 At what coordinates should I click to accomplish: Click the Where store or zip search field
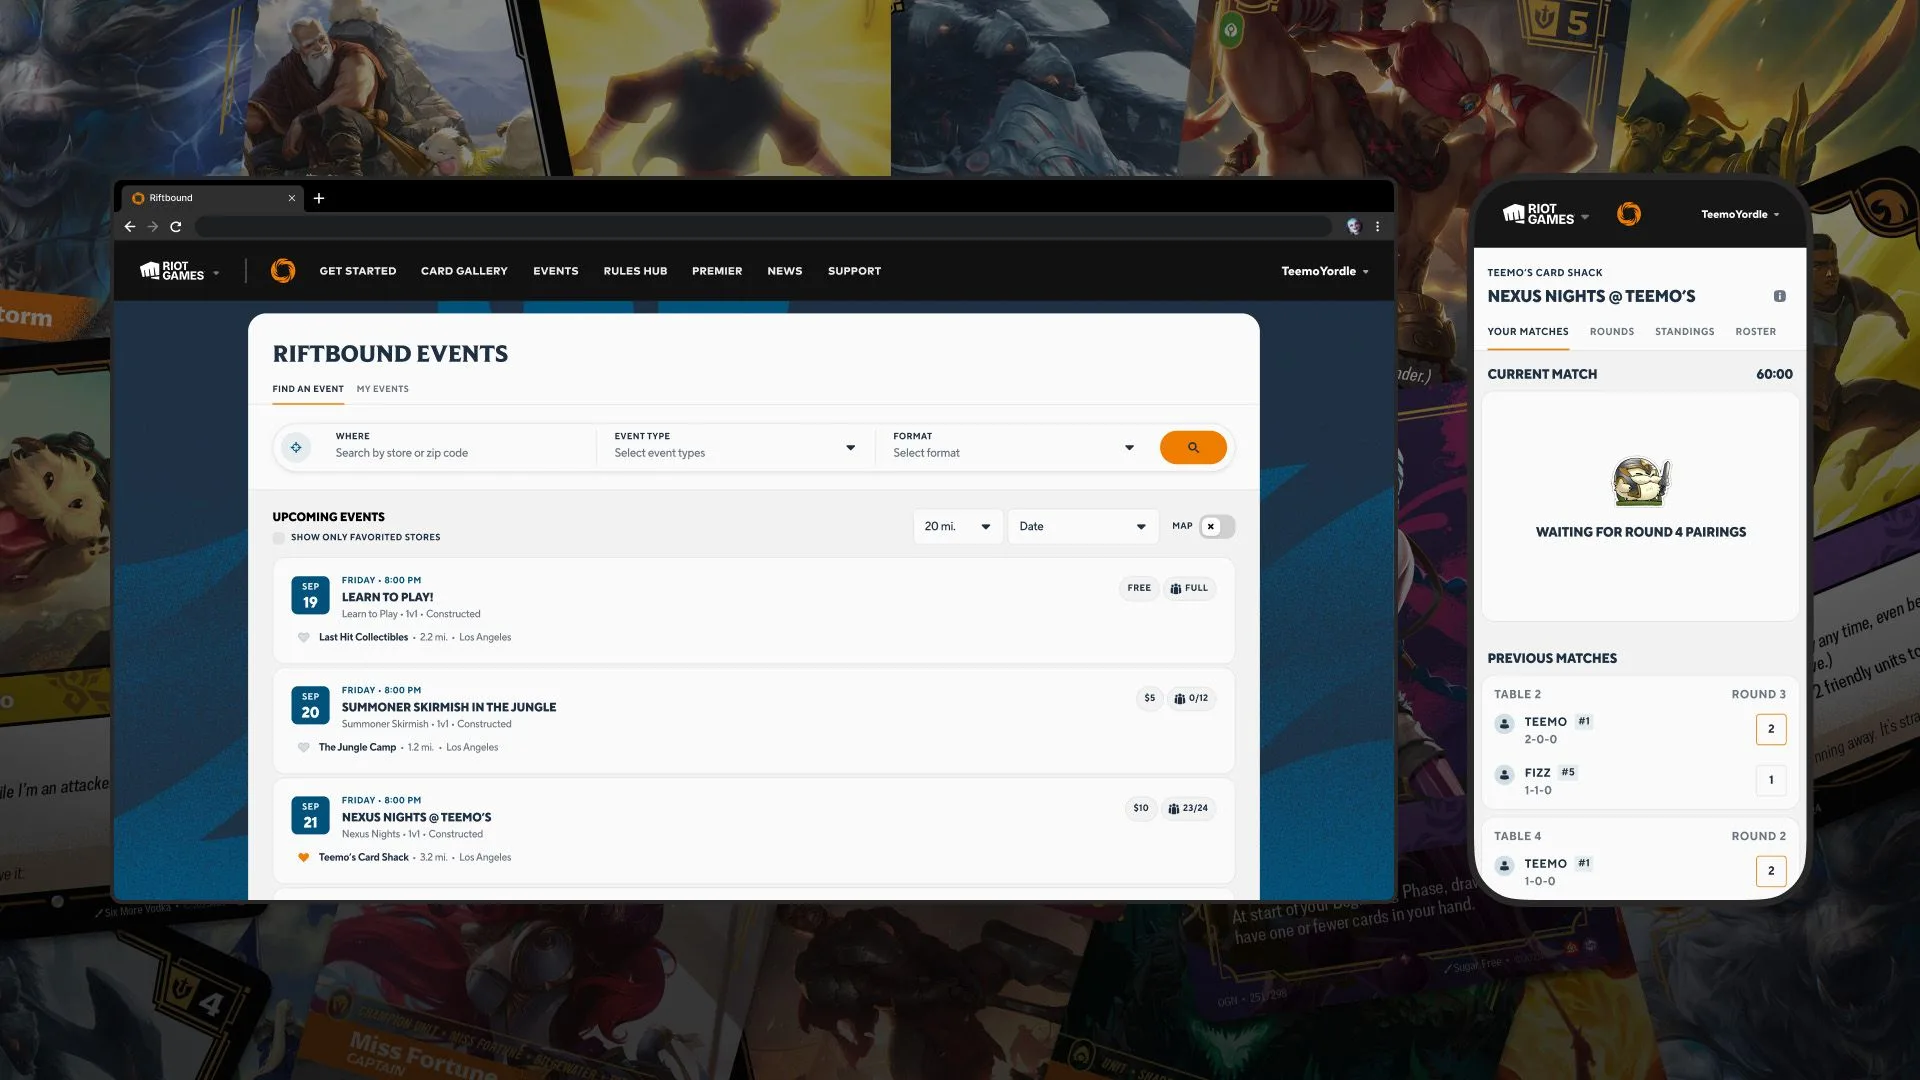coord(455,447)
